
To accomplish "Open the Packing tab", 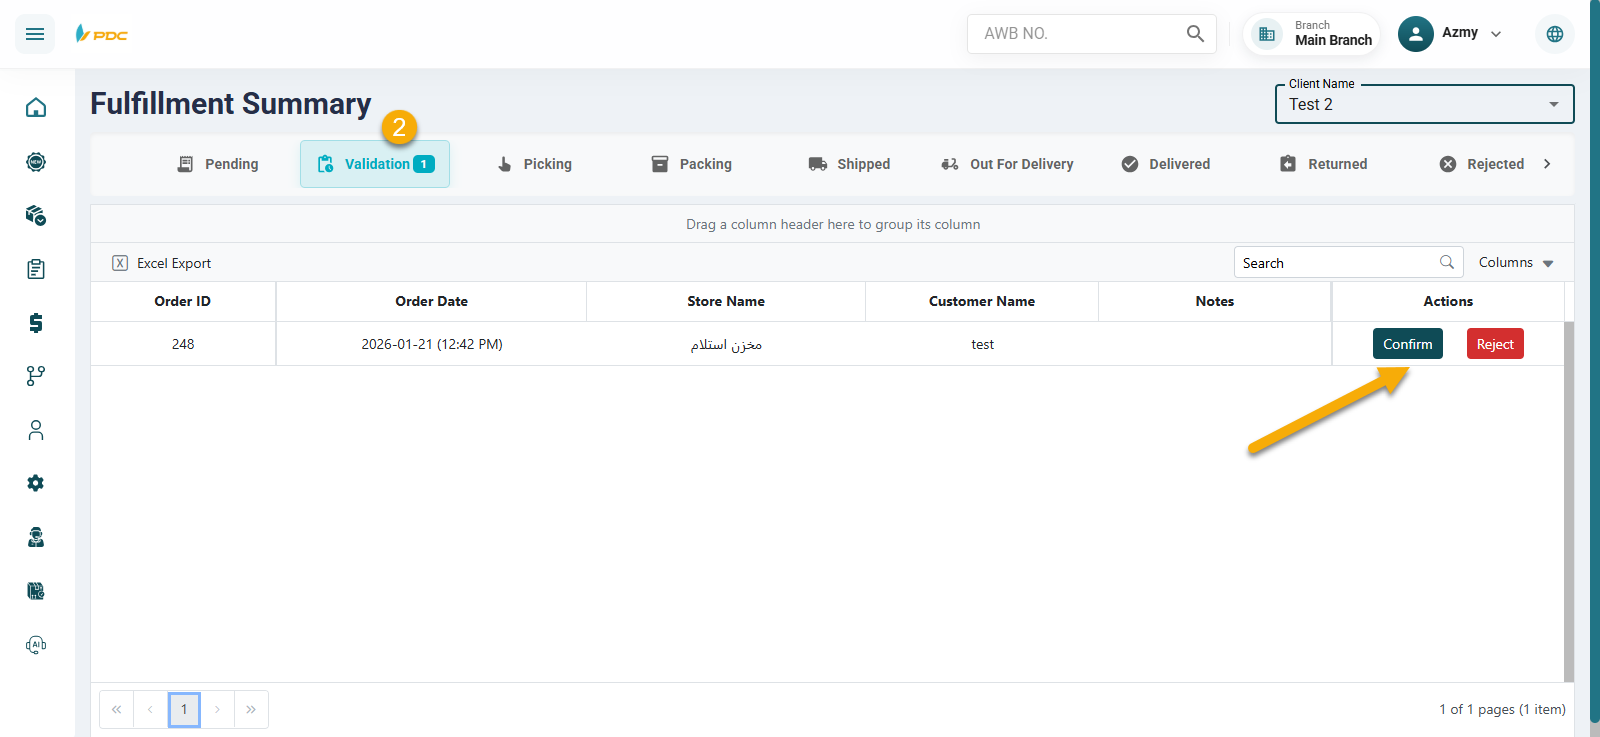I will click(691, 164).
